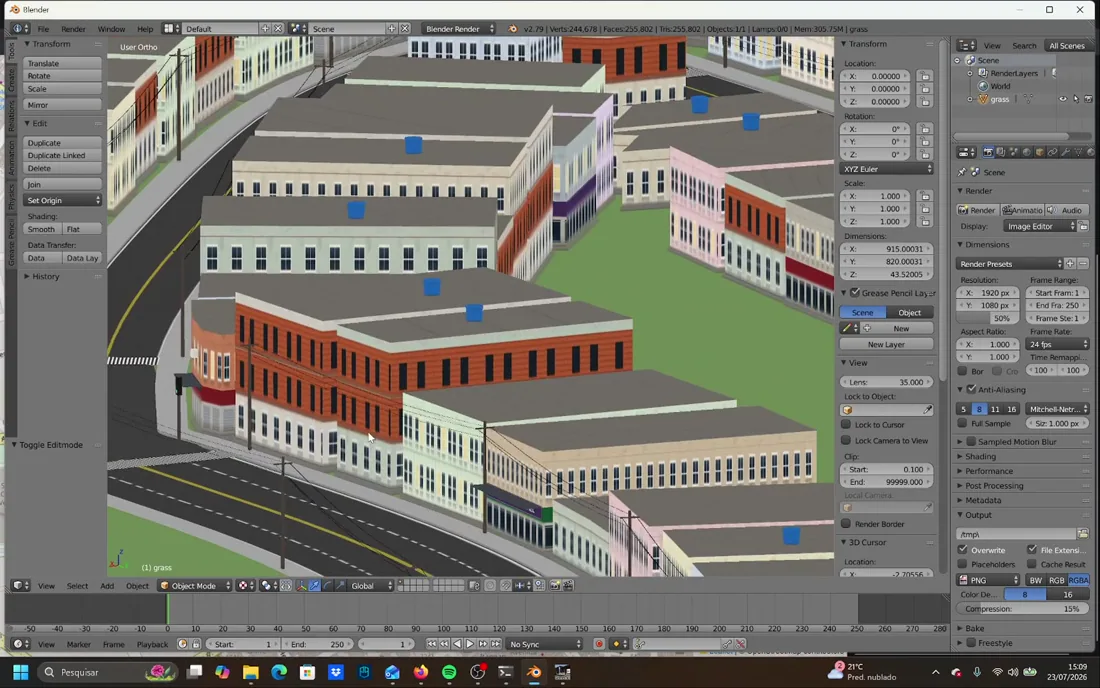Click the OpenGL render animation clapper icon
This screenshot has width=1100, height=688.
tap(568, 586)
